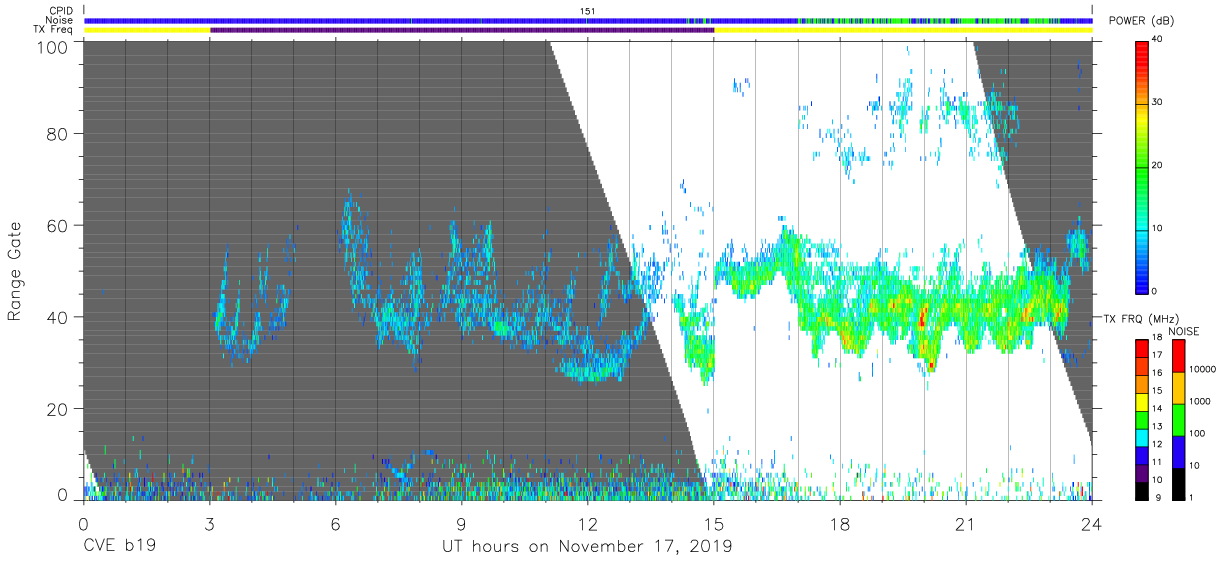Click the purple segment of the TX Freq strip

click(x=462, y=30)
